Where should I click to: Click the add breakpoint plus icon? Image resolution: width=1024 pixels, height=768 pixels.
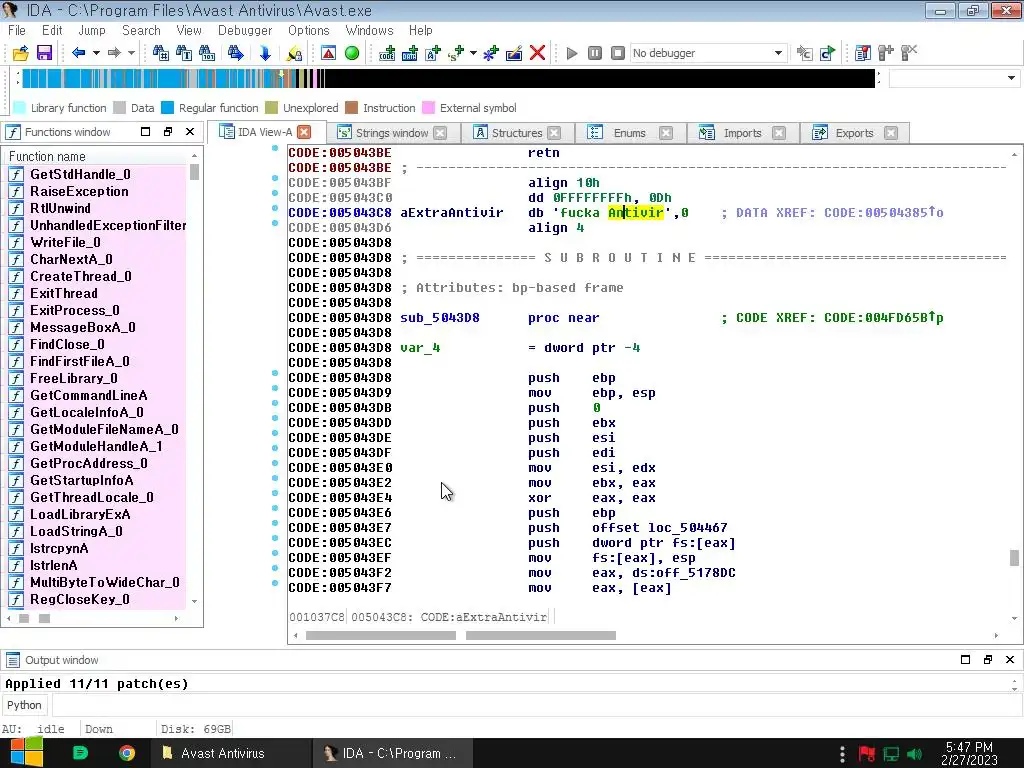point(886,53)
